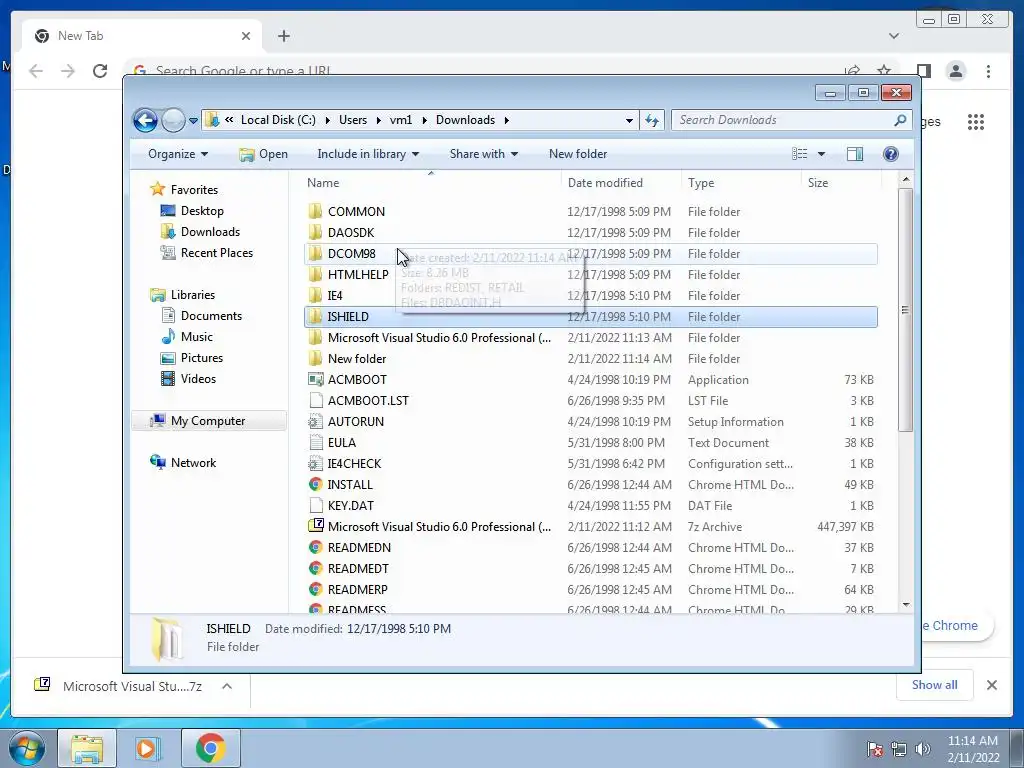Select the READMEDN file icon
Viewport: 1024px width, 768px height.
tap(315, 547)
